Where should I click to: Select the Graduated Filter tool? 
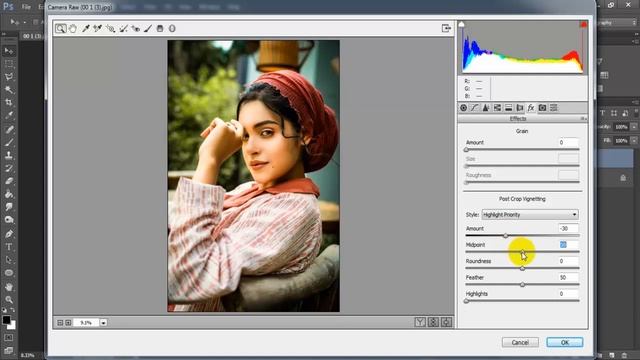pyautogui.click(x=160, y=28)
